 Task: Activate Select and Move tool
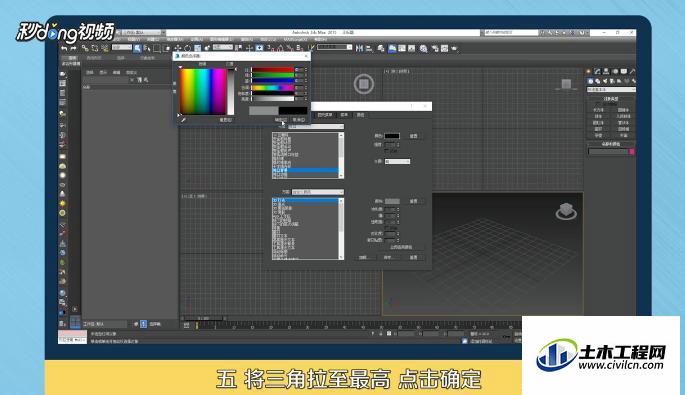[178, 48]
